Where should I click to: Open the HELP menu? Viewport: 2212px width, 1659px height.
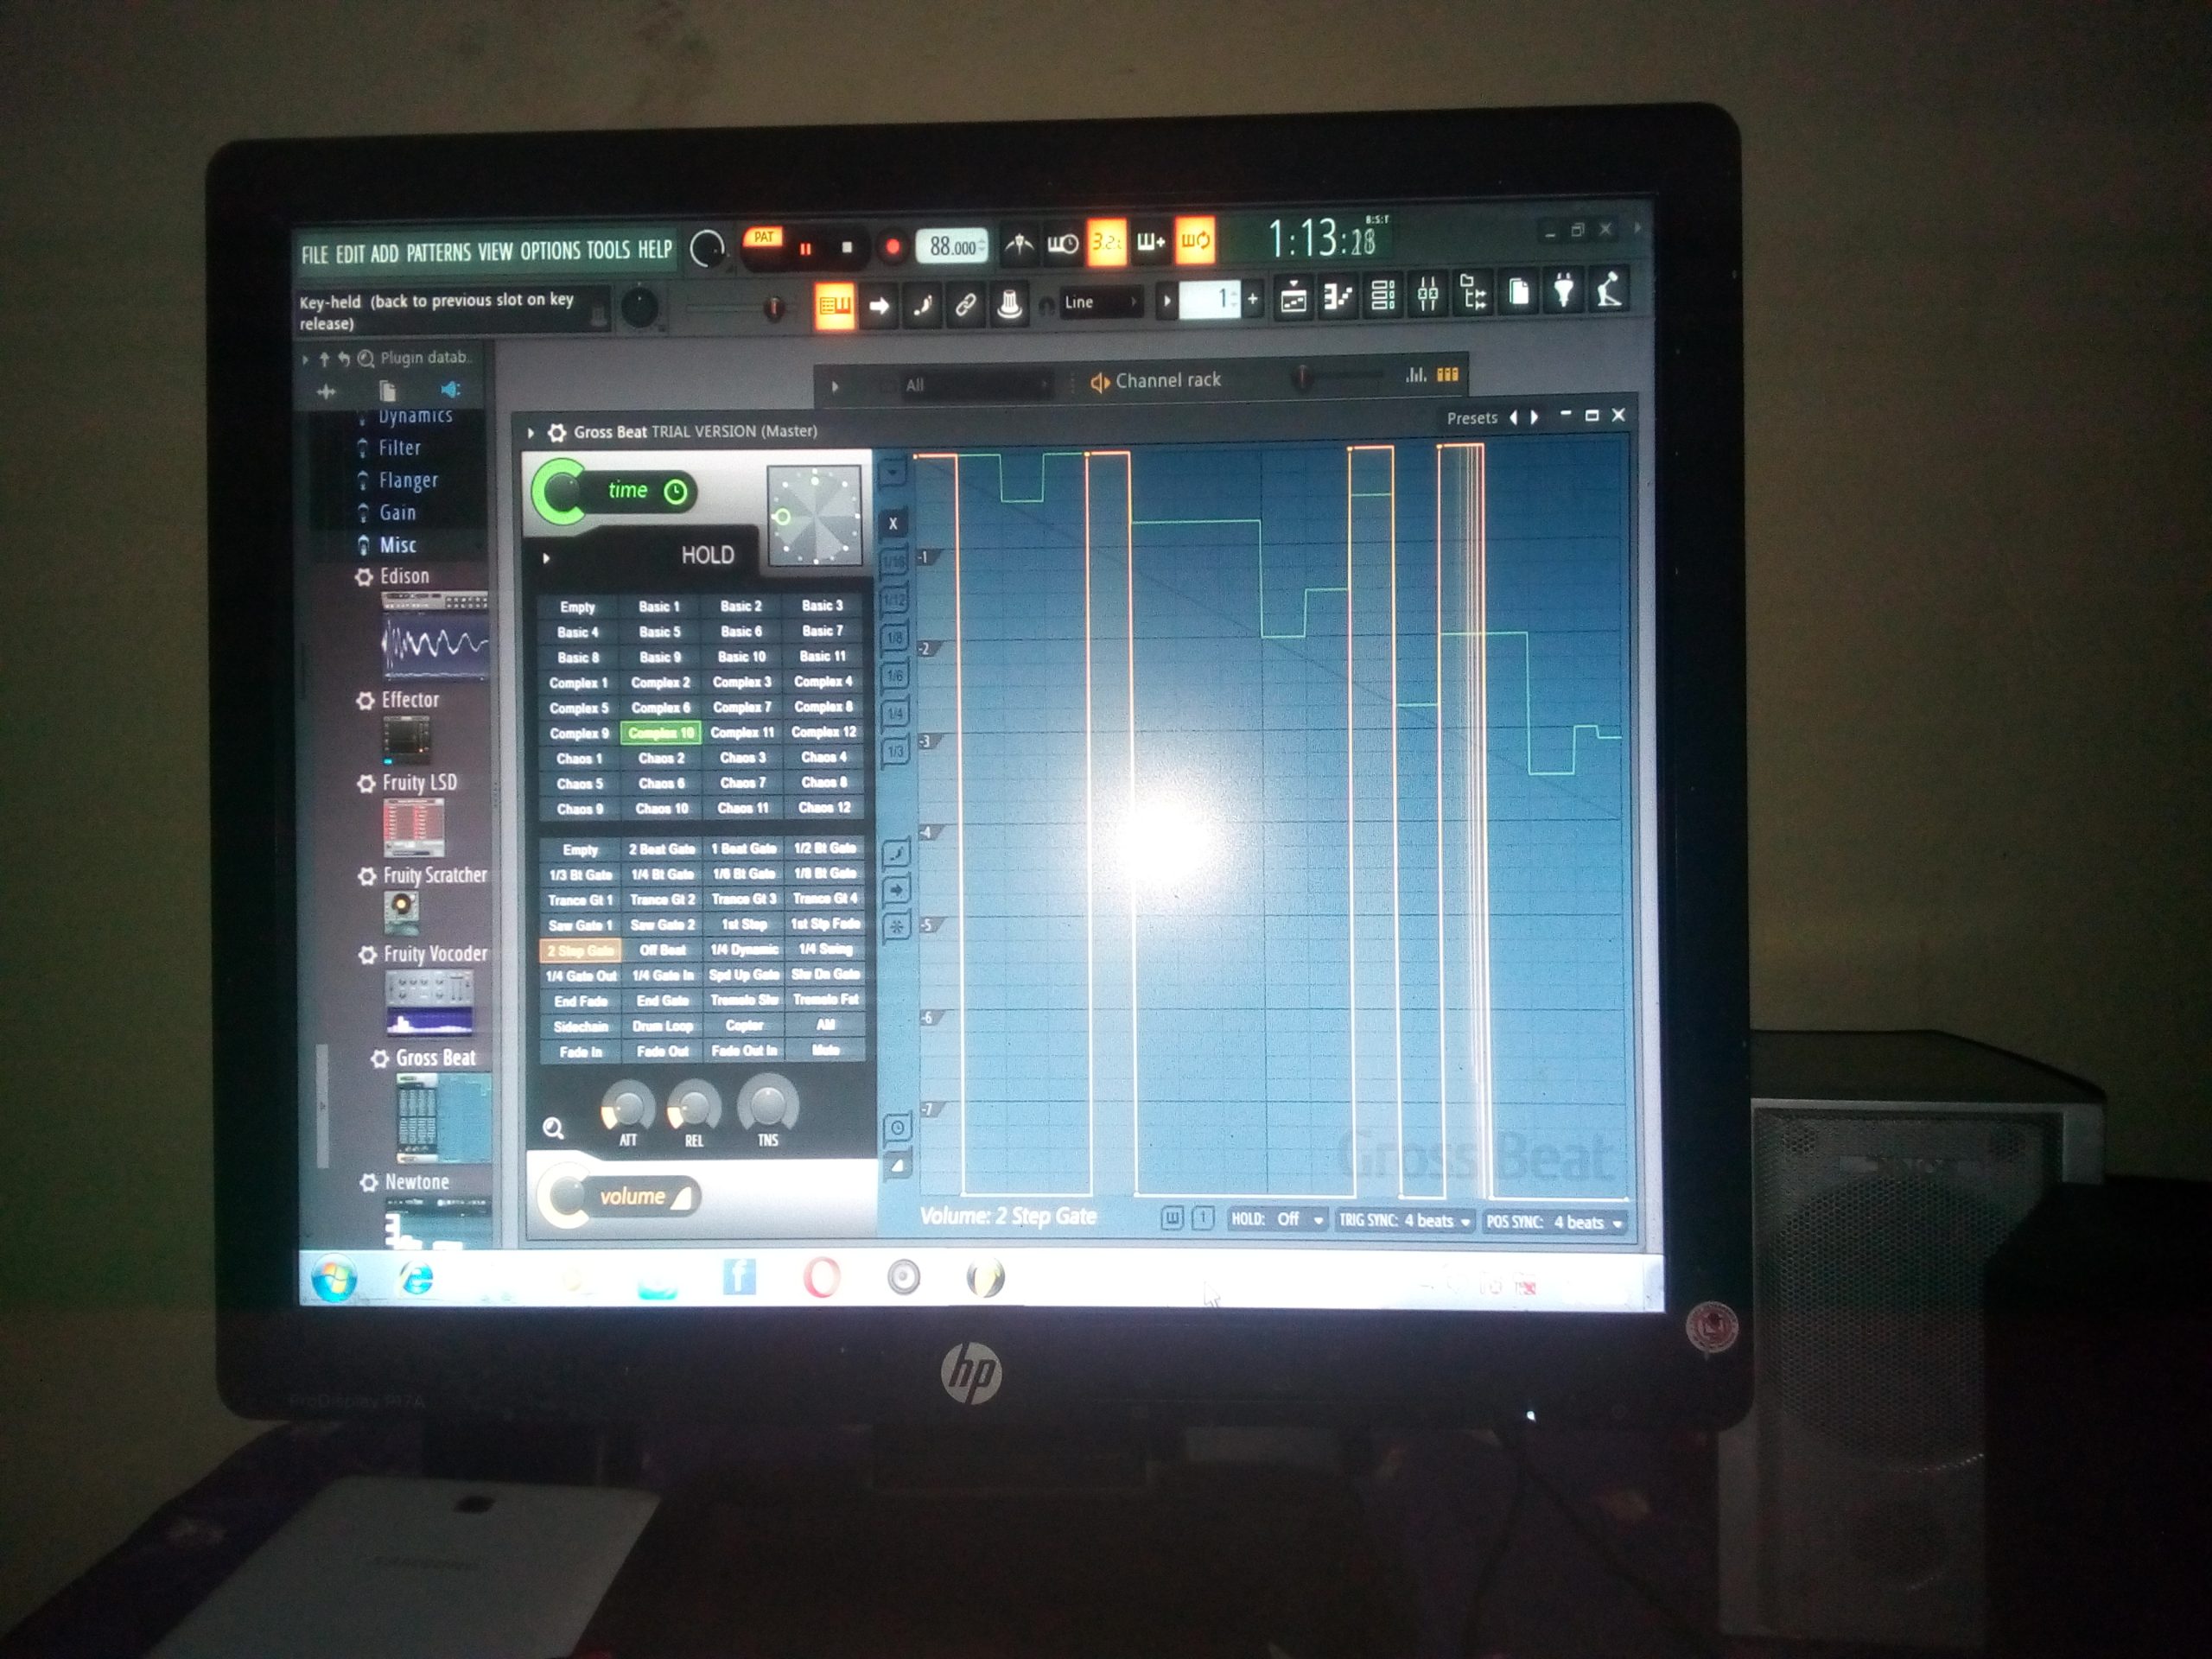pos(655,248)
